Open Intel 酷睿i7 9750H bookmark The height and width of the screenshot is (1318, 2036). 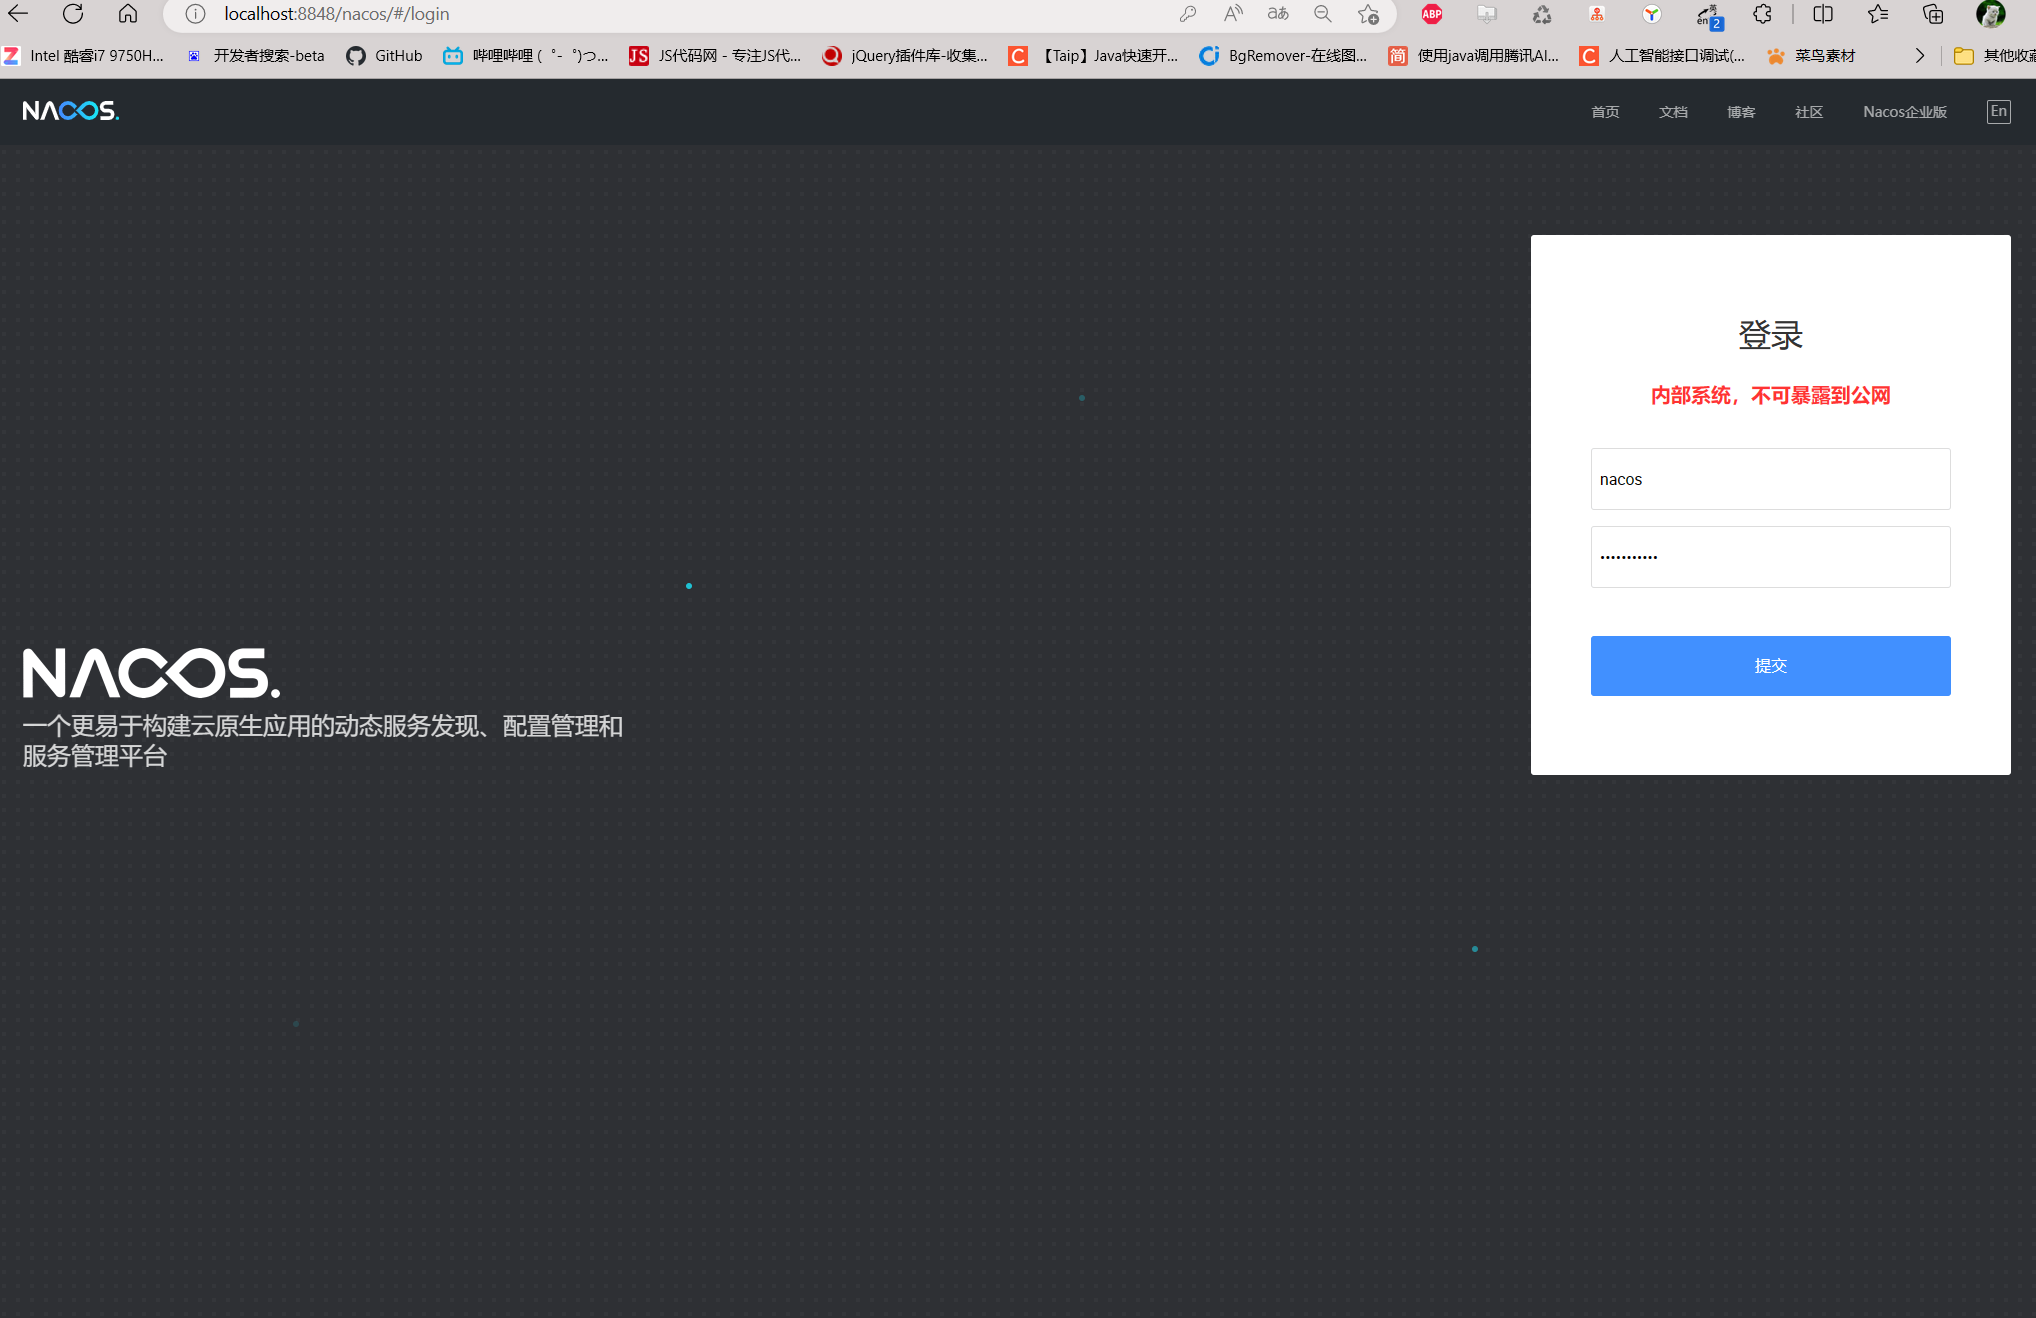(84, 56)
